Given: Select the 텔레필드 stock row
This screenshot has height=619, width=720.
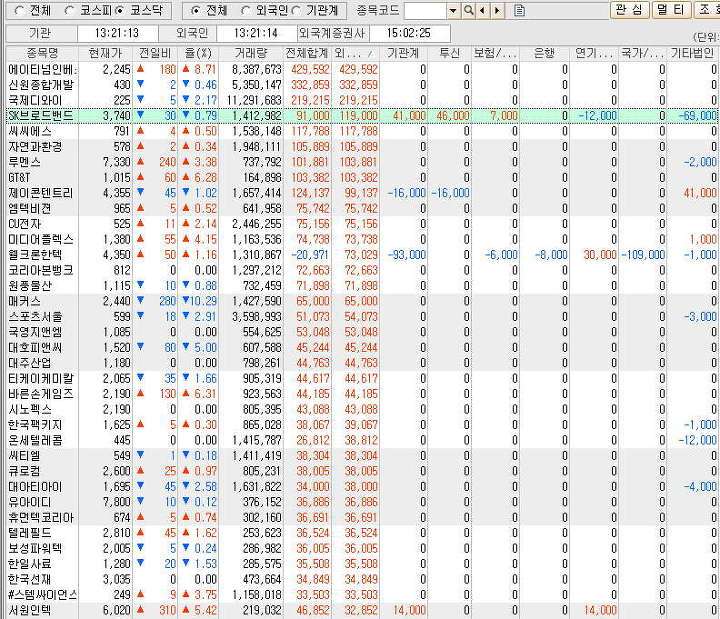Looking at the screenshot, I should (x=363, y=533).
